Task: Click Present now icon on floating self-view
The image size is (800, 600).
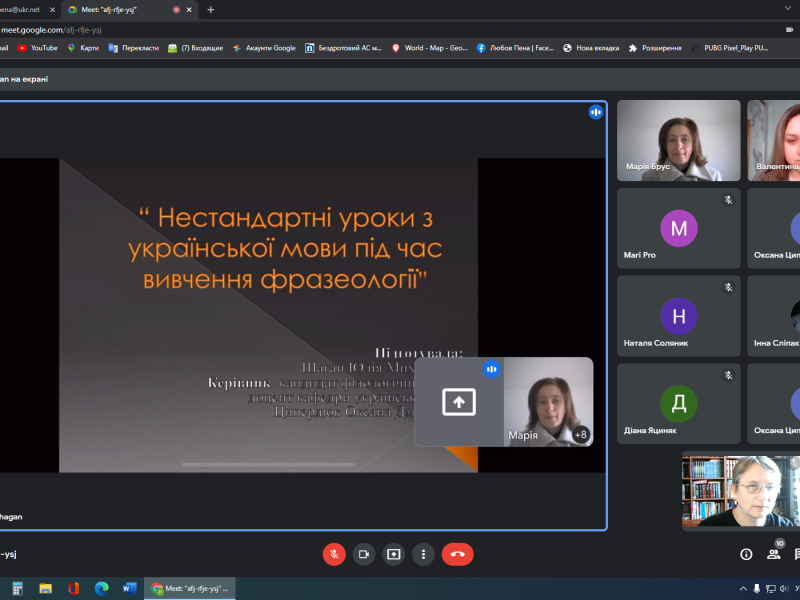Action: pyautogui.click(x=459, y=404)
